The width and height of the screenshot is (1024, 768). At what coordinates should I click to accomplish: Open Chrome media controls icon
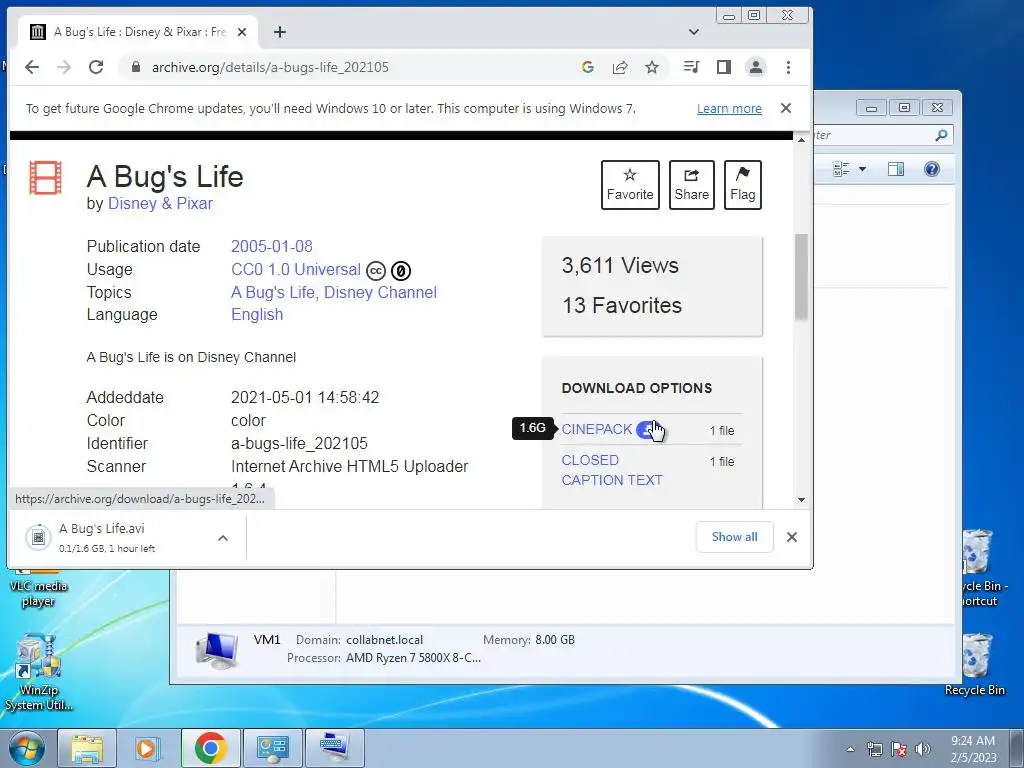coord(691,67)
